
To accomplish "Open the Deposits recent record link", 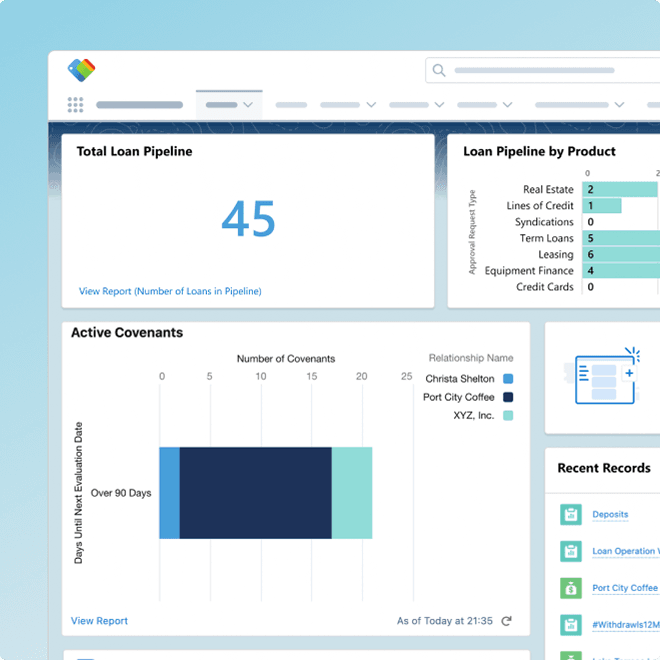I will click(610, 514).
